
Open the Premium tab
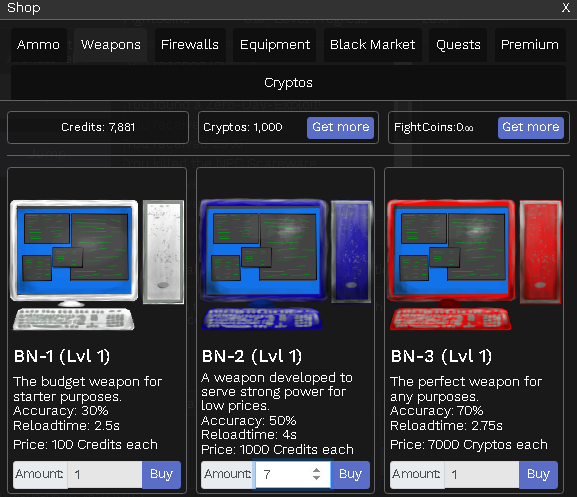tap(530, 45)
